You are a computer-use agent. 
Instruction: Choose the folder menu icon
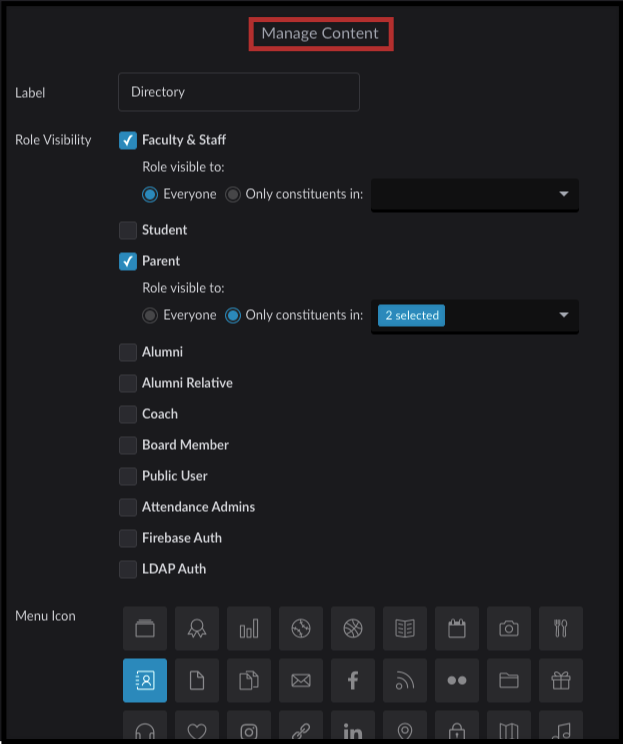[509, 680]
